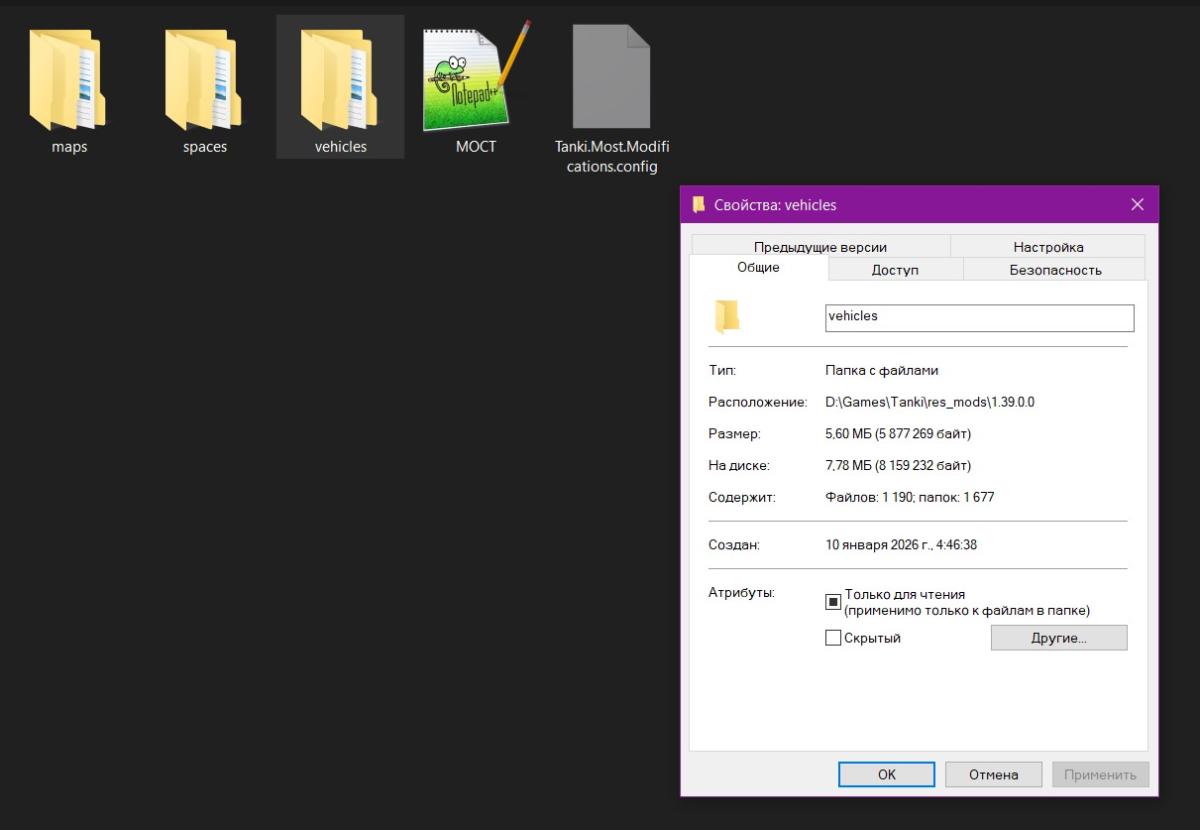1200x830 pixels.
Task: Select the maps folder icon
Action: click(x=69, y=78)
